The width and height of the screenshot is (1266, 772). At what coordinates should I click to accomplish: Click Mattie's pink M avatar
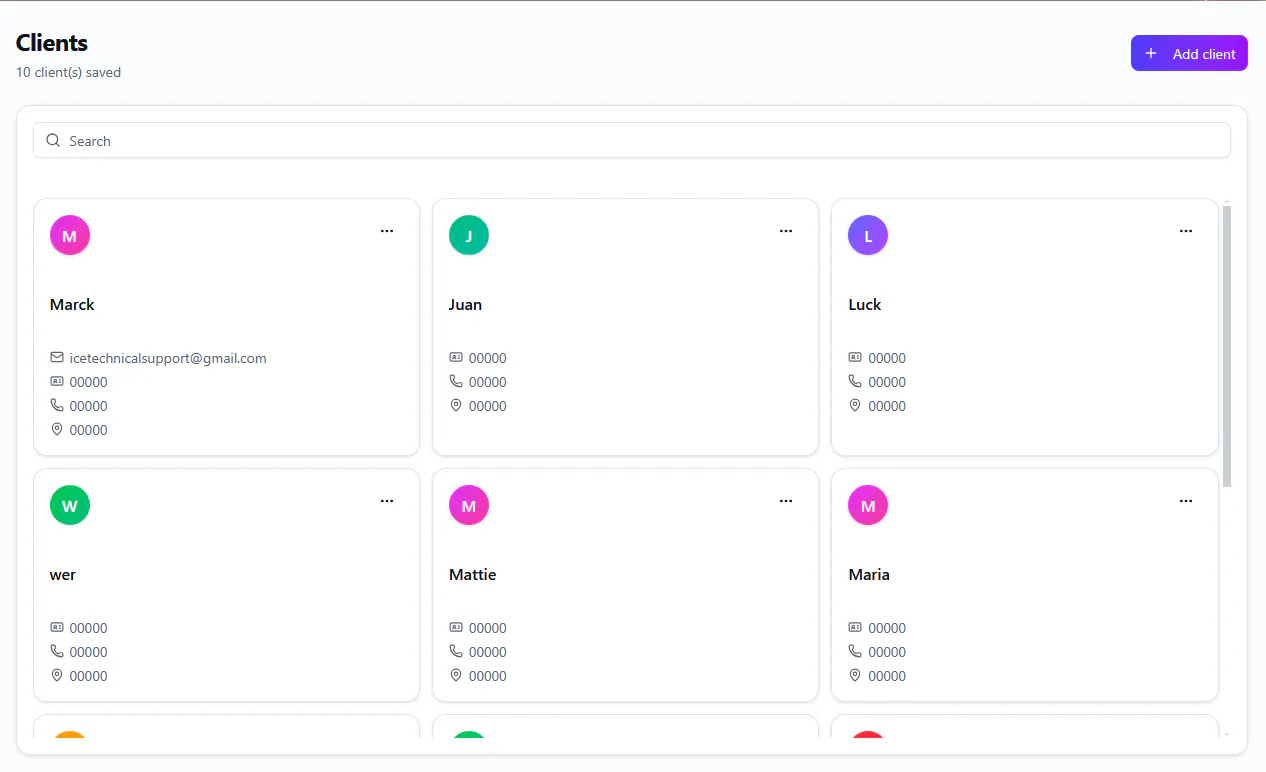click(469, 505)
